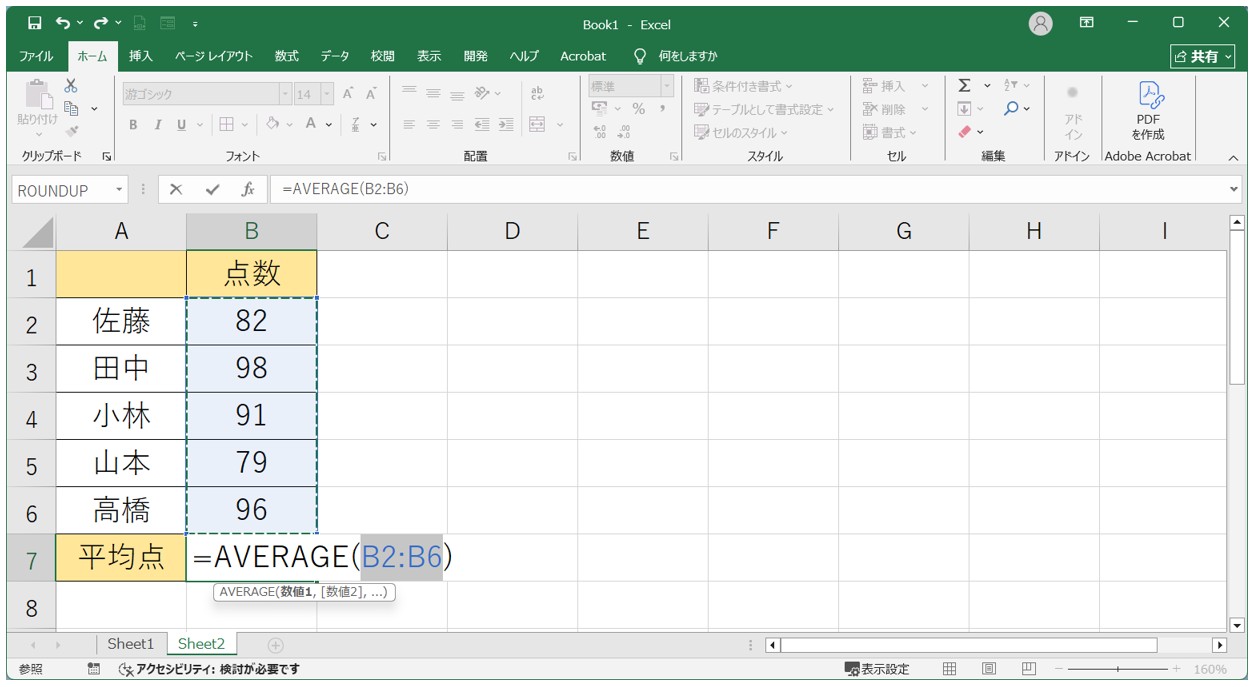1254x687 pixels.
Task: Switch to Normal view in status bar
Action: pos(950,669)
